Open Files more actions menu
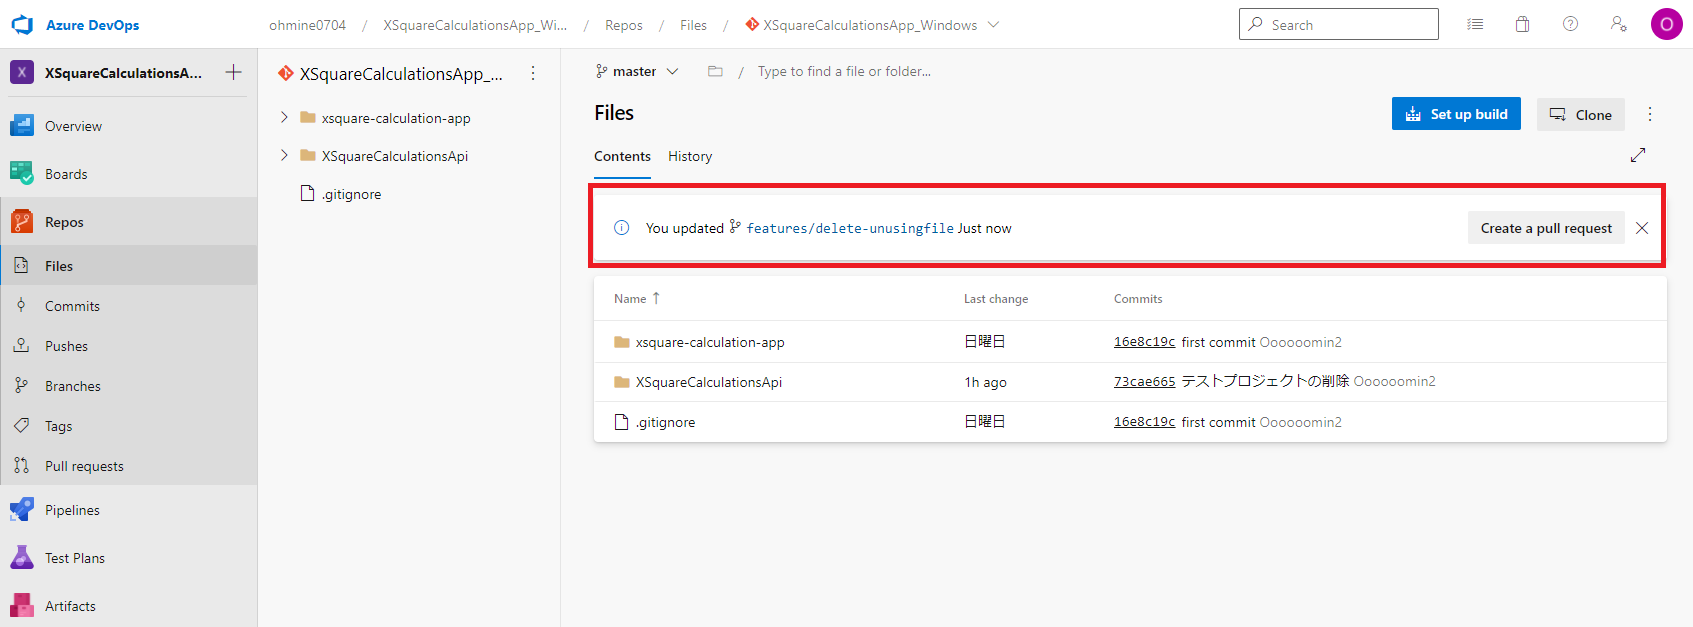 tap(1650, 114)
